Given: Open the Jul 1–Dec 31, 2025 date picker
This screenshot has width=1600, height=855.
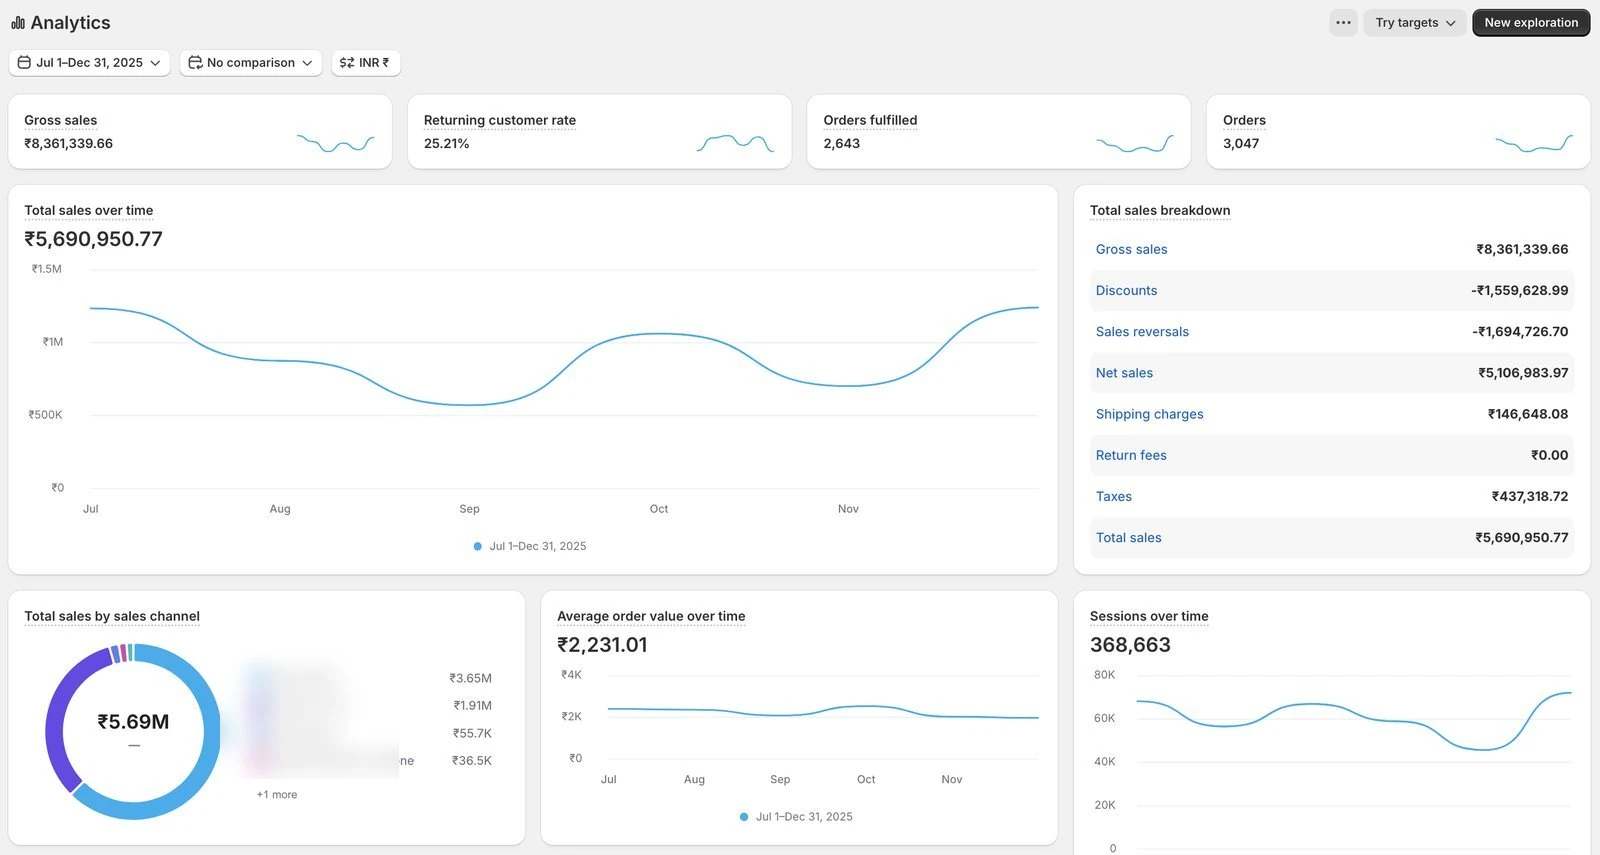Looking at the screenshot, I should (89, 62).
